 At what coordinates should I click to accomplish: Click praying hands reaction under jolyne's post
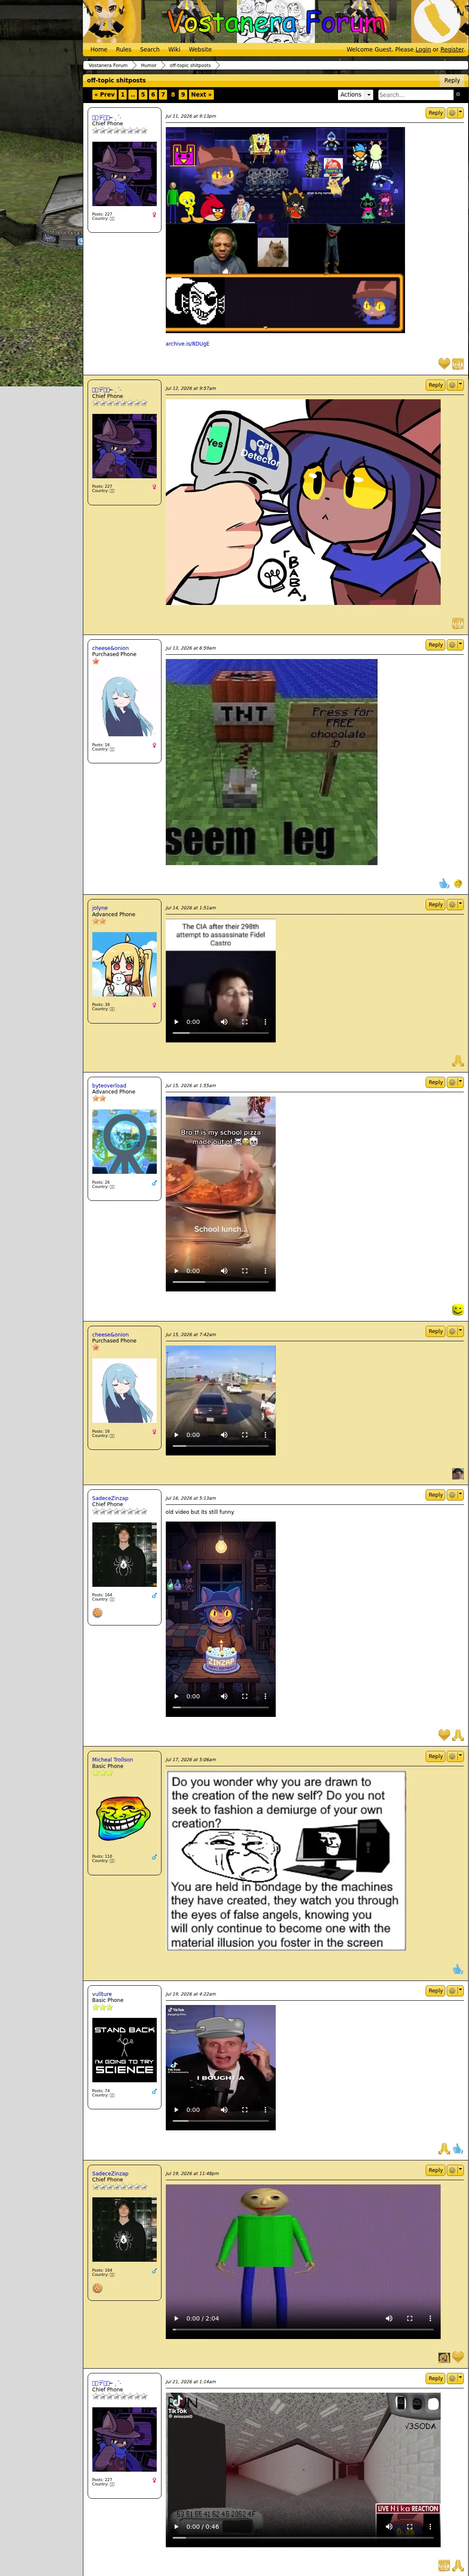[x=458, y=1061]
